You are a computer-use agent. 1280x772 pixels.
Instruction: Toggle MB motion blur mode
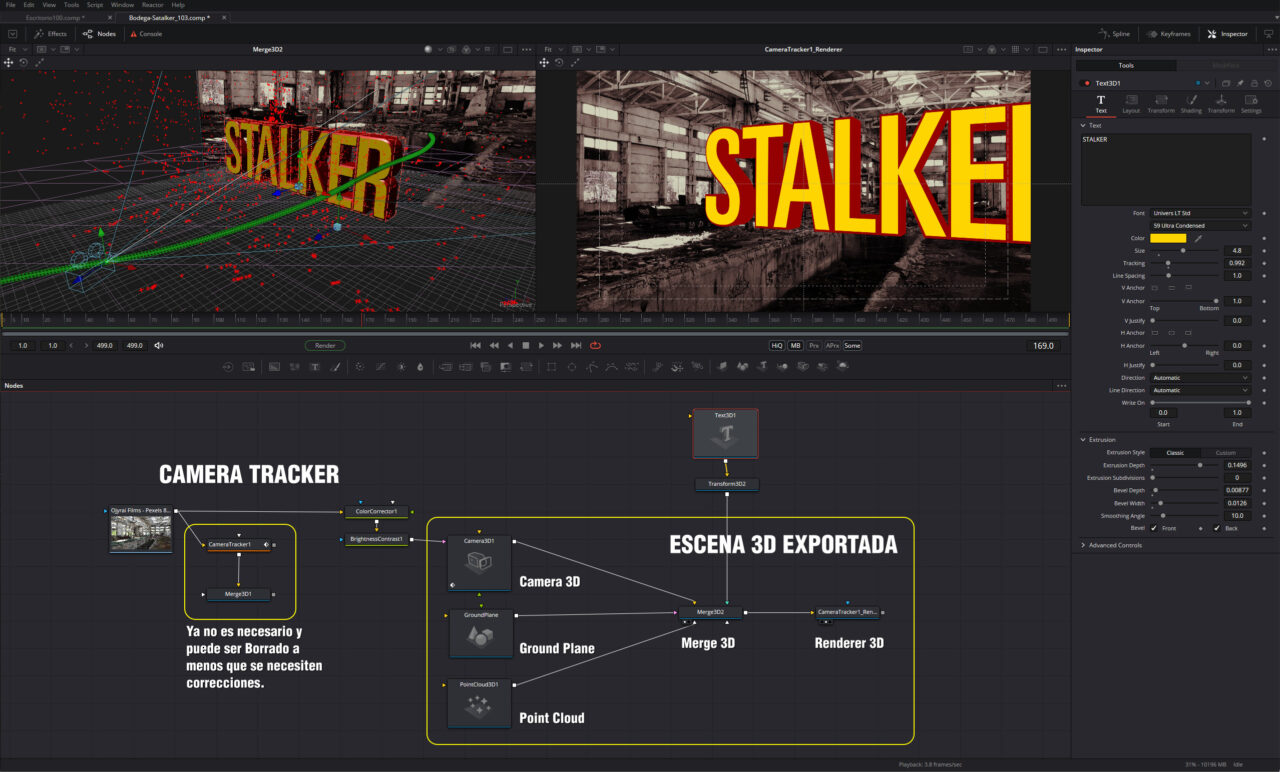tap(795, 345)
